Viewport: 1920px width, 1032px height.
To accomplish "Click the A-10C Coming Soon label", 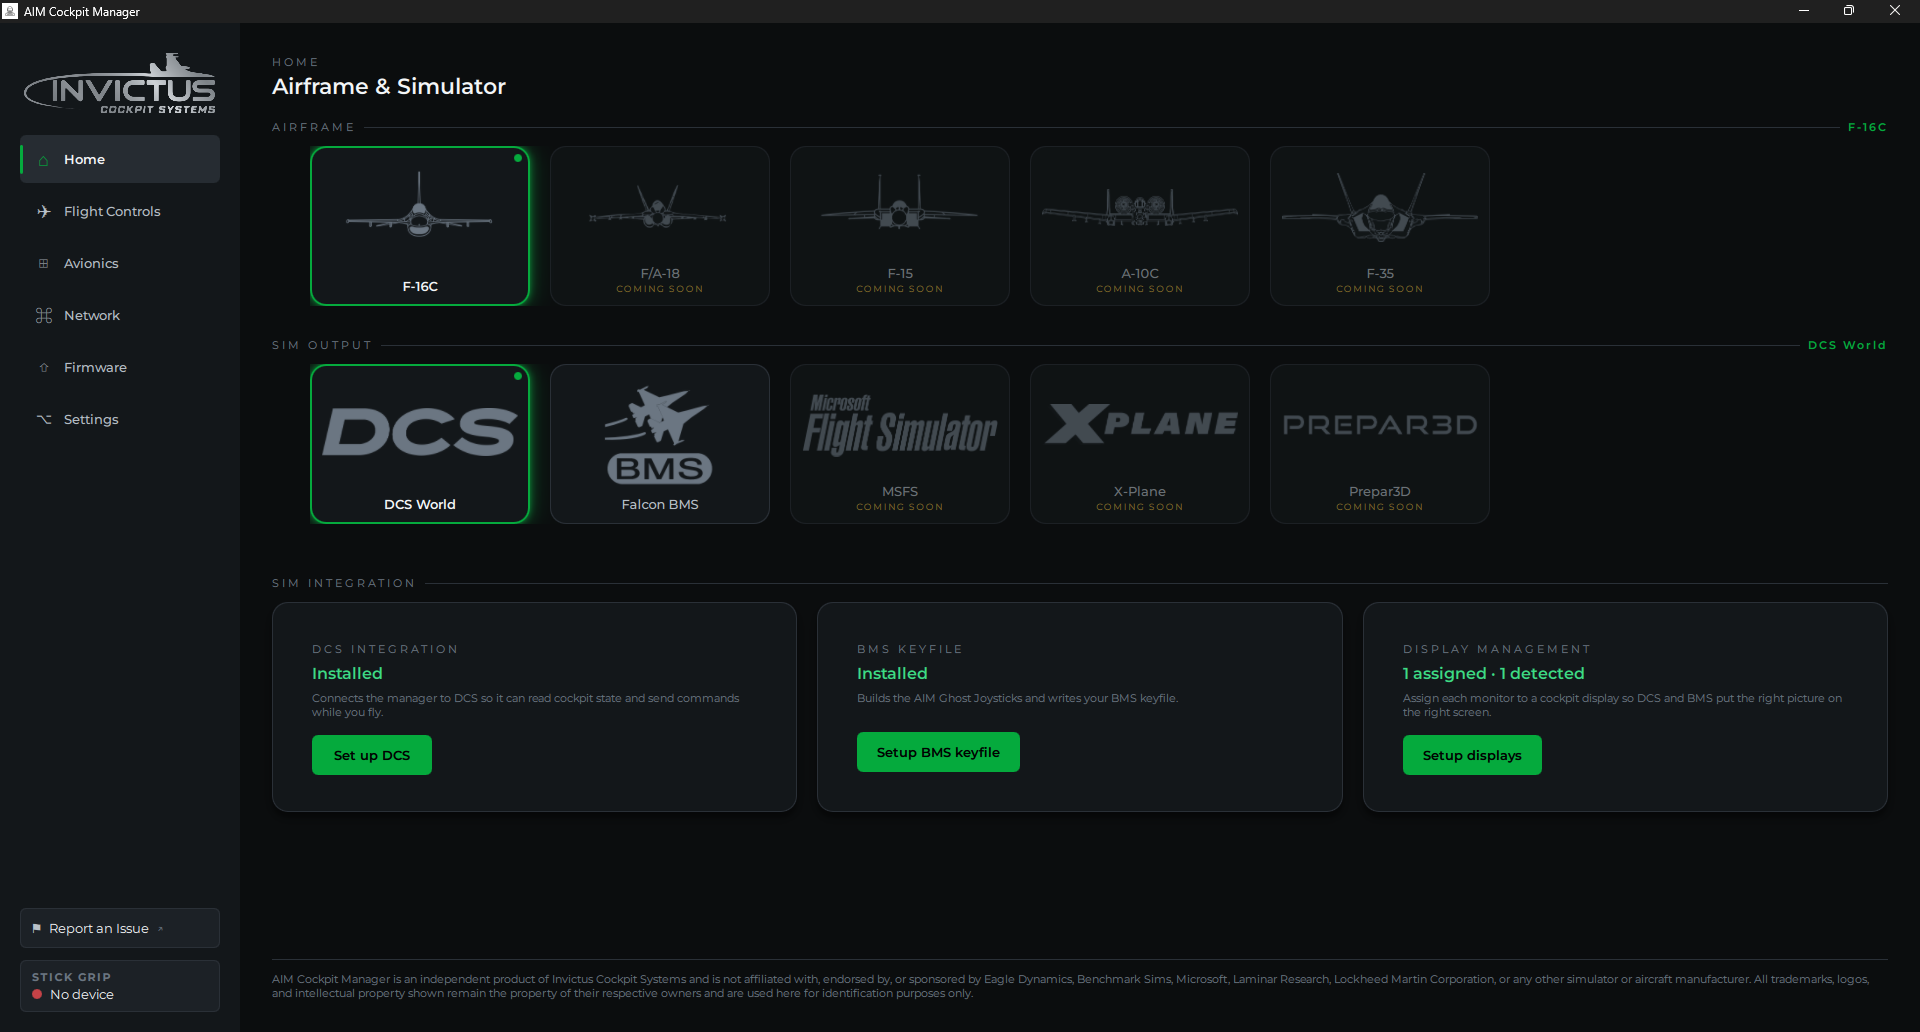I will click(1140, 289).
